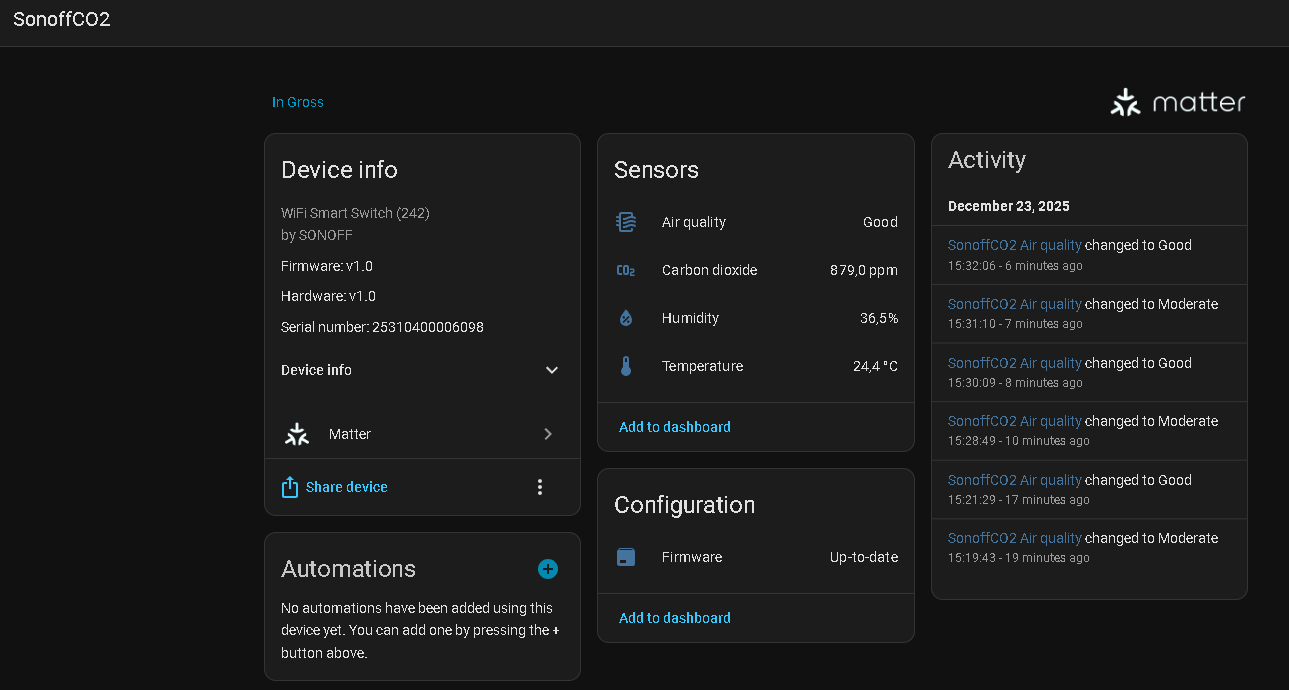Screen dimensions: 1289x690
Task: Click the Carbon dioxide CO2 icon
Action: click(x=626, y=270)
